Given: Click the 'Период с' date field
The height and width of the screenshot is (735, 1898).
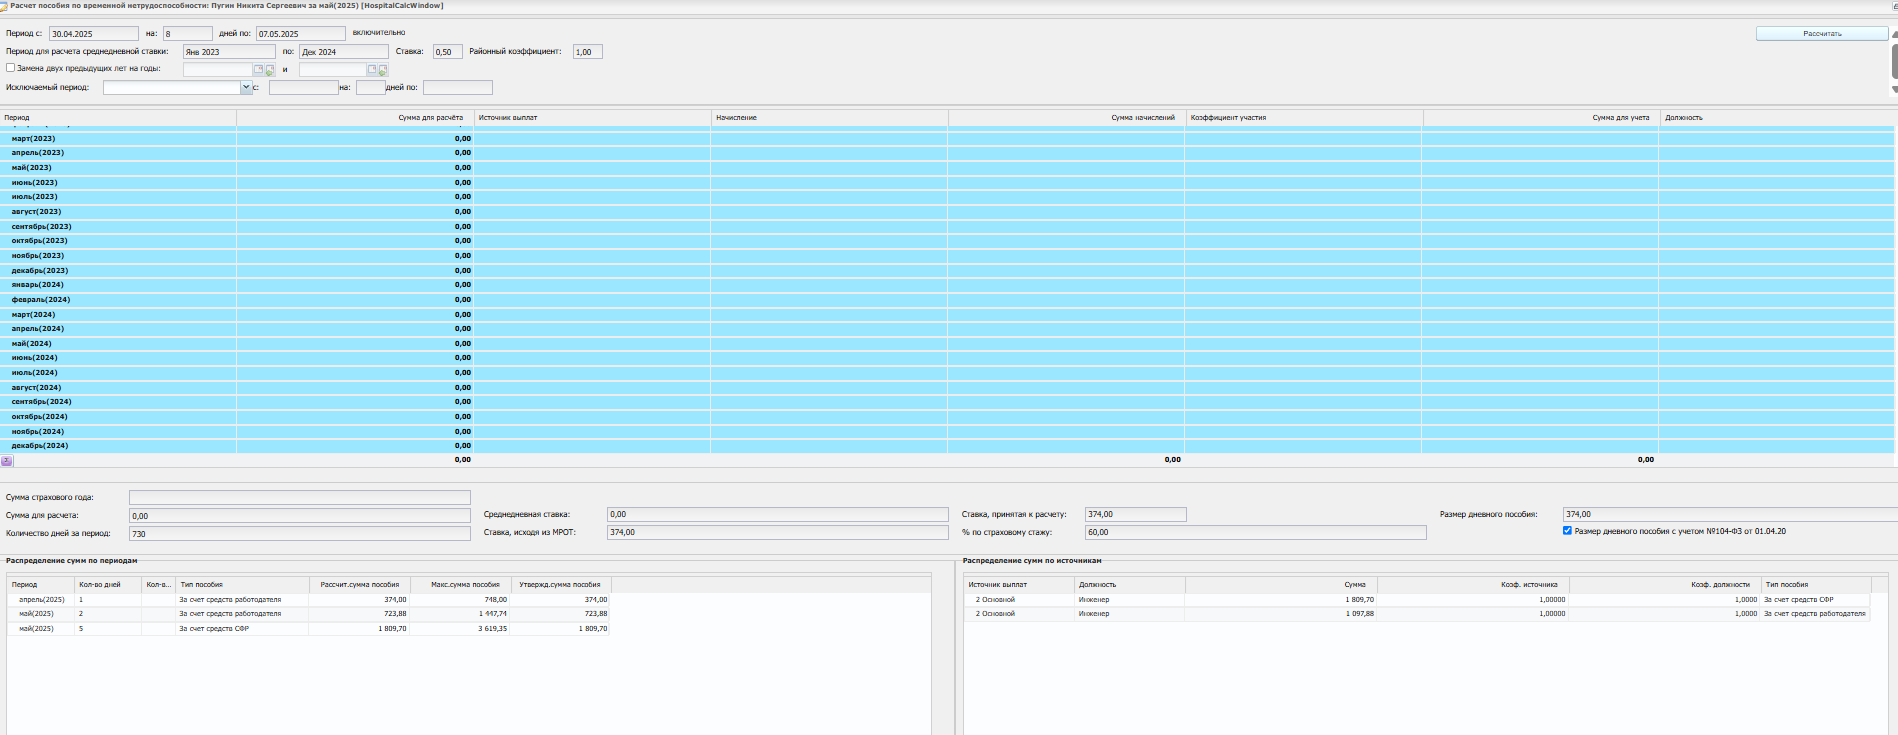Looking at the screenshot, I should click(94, 34).
